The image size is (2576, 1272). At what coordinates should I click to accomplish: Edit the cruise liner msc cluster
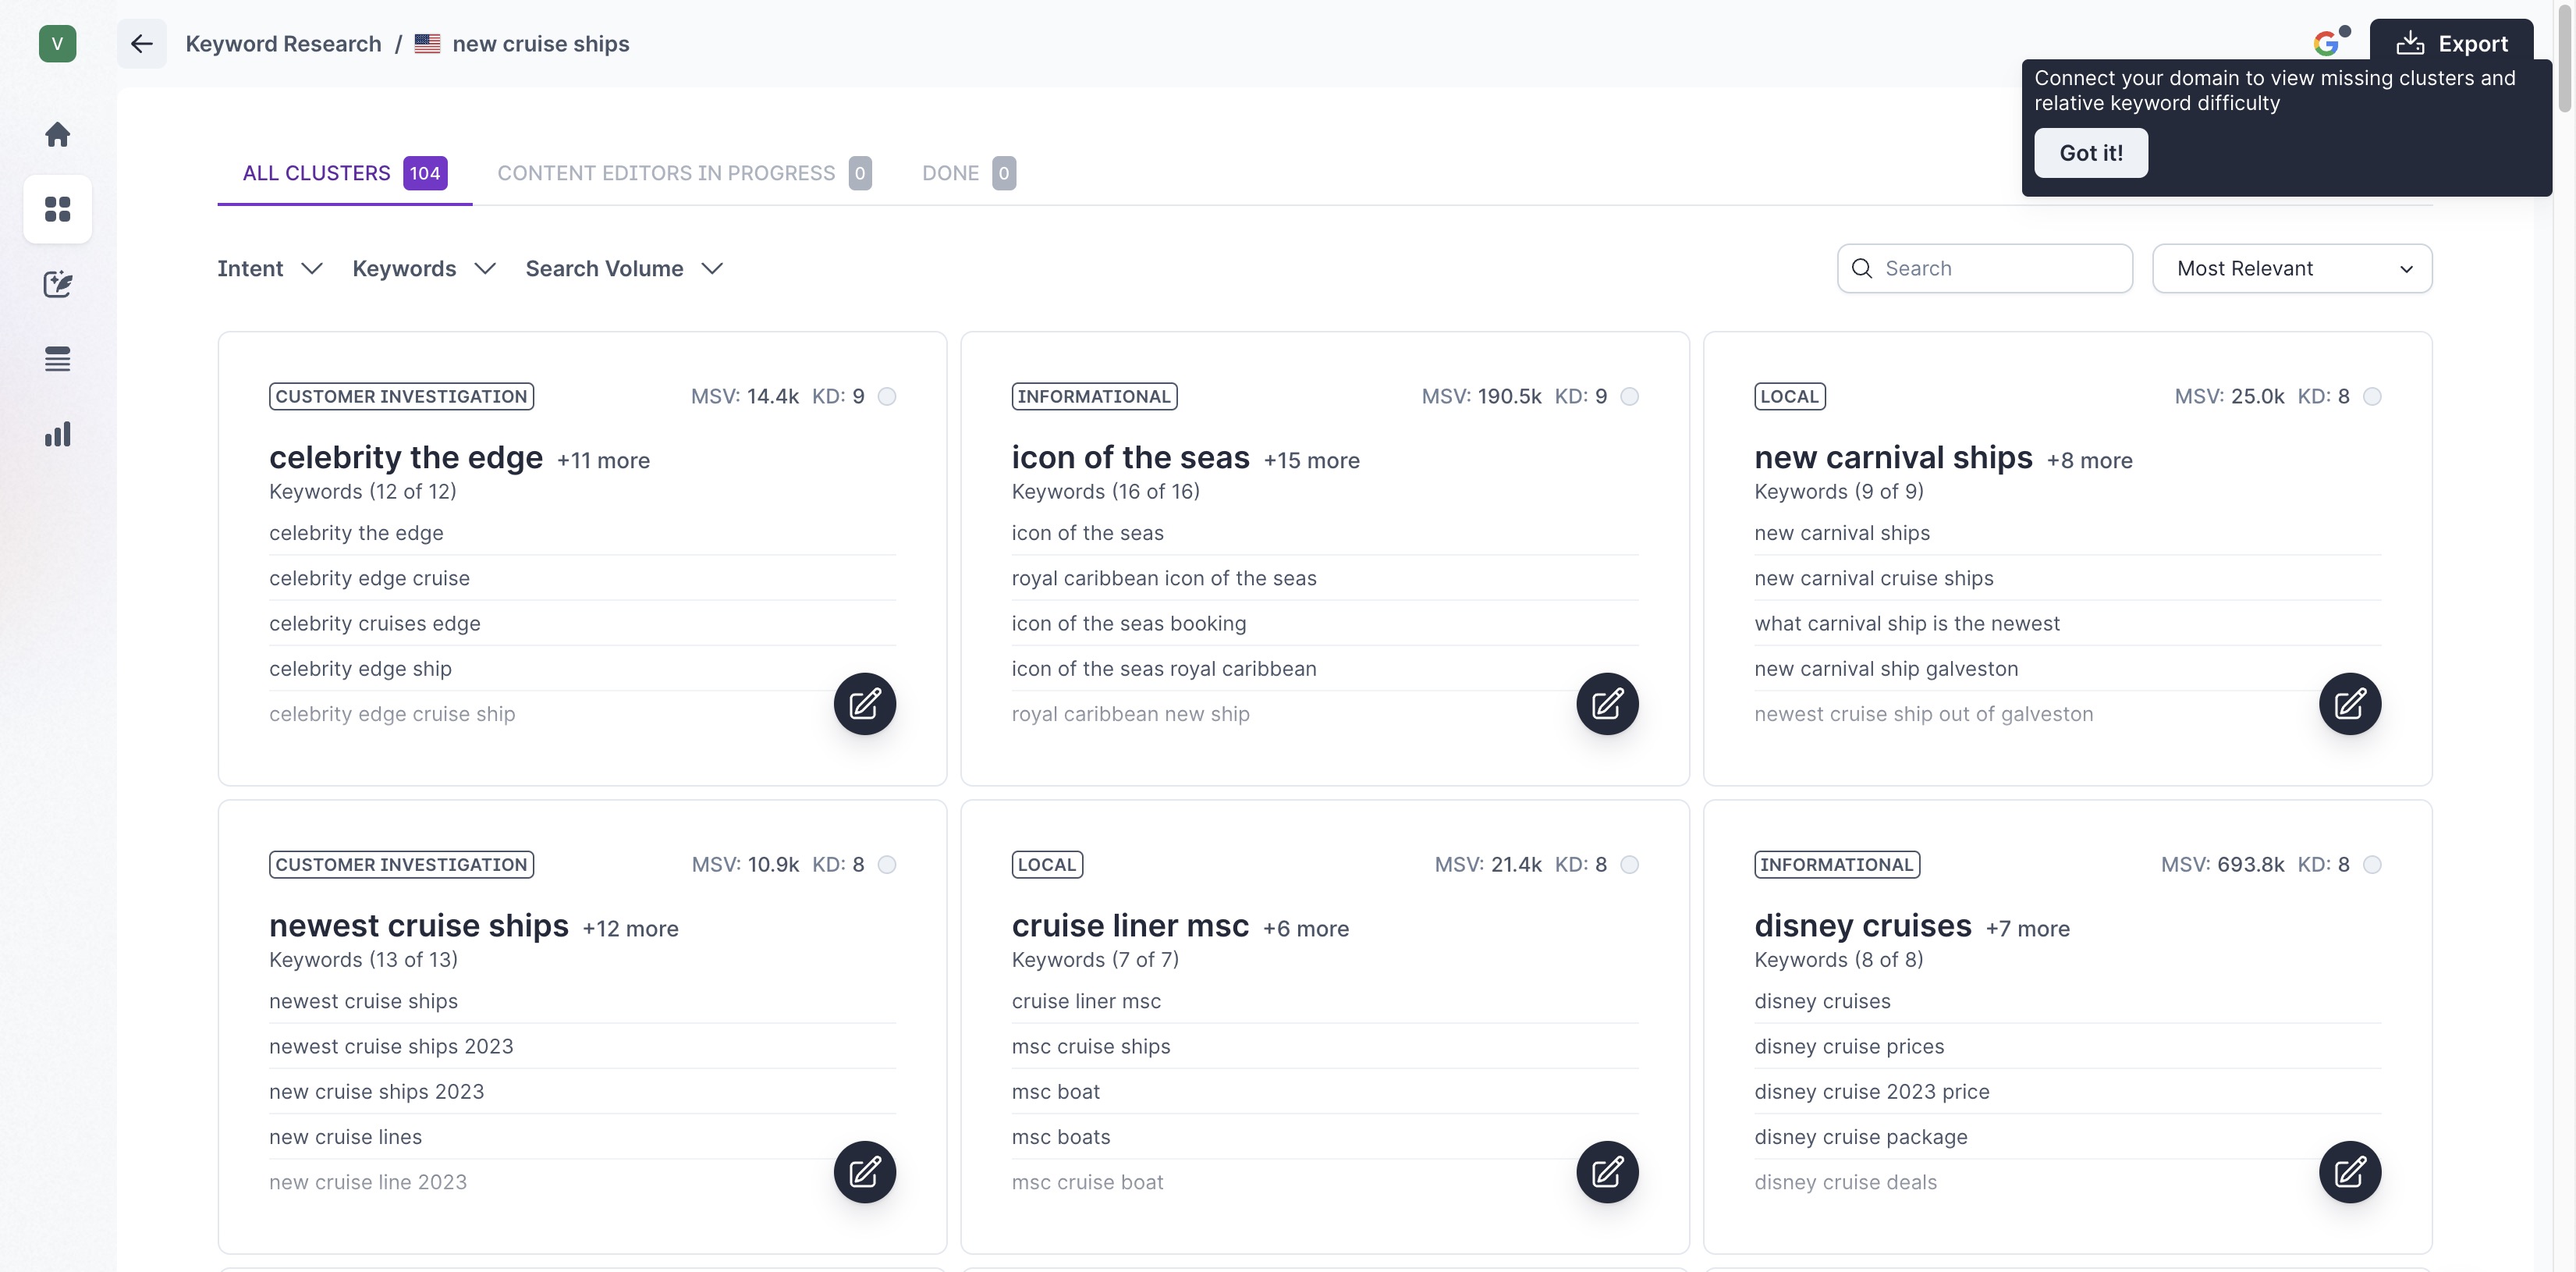click(x=1607, y=1172)
